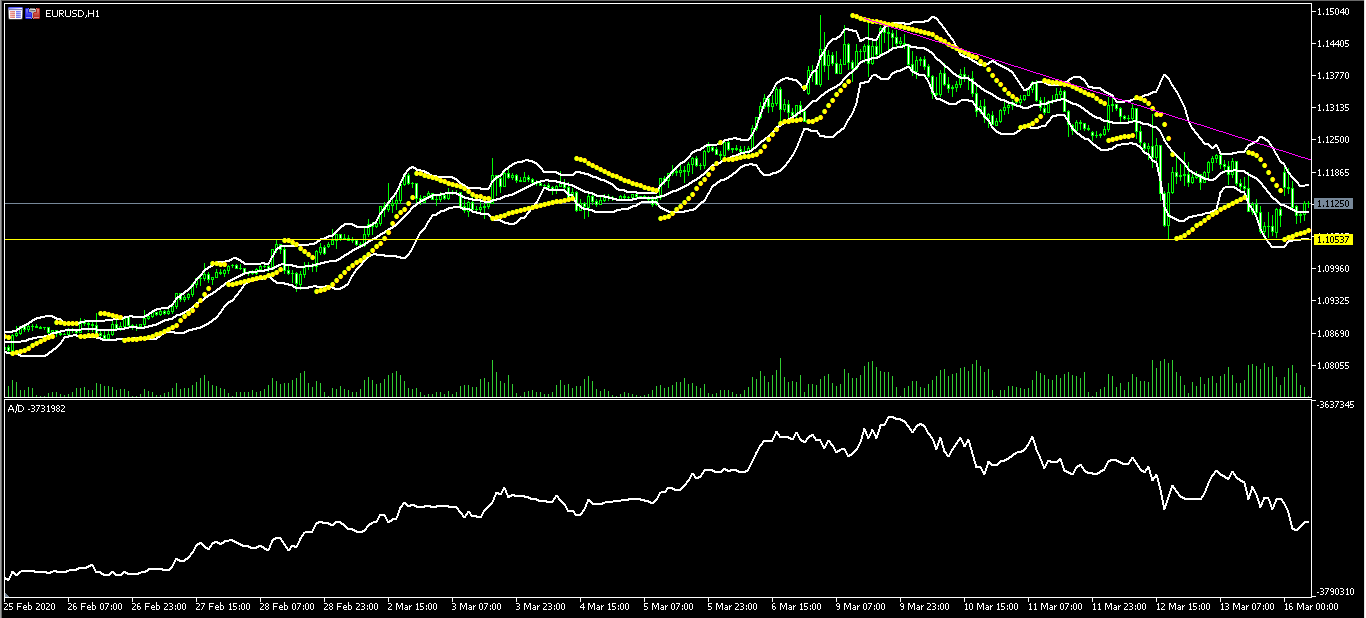Screen dimensions: 1366x618
Task: Click the 11 Mar 07:00 time label
Action: pyautogui.click(x=1054, y=606)
